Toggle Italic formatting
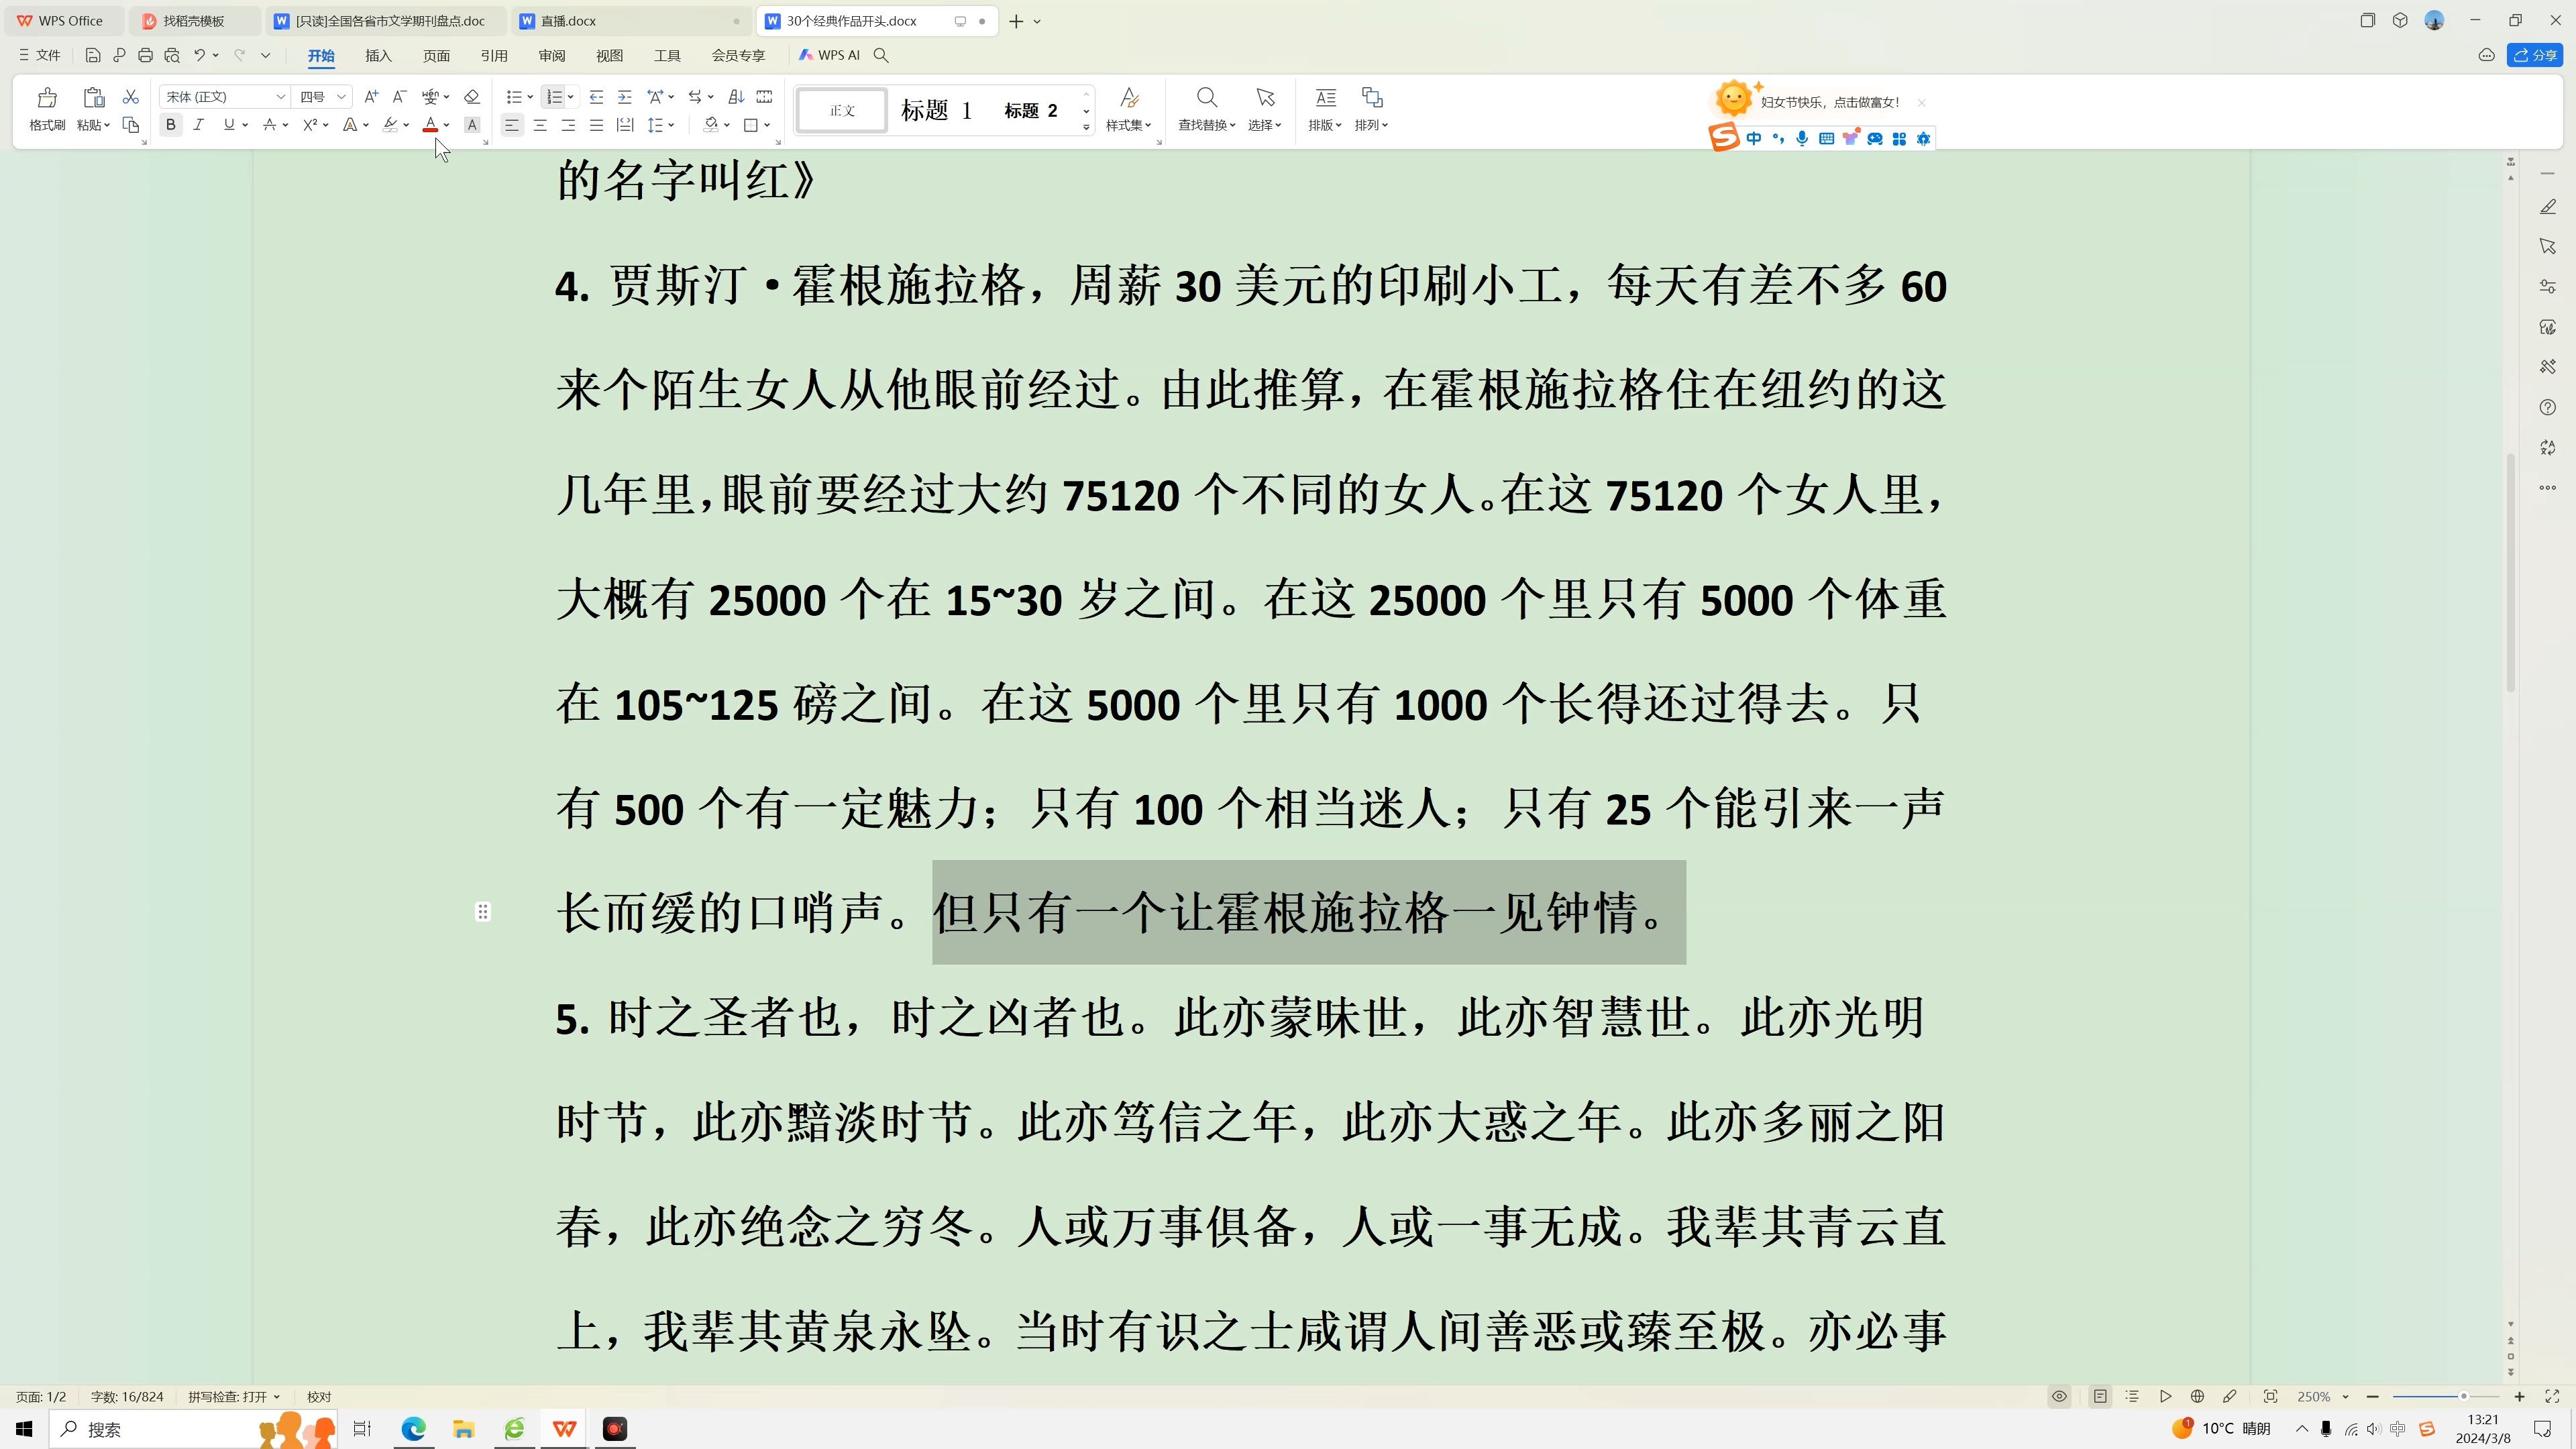The height and width of the screenshot is (1449, 2576). (199, 125)
